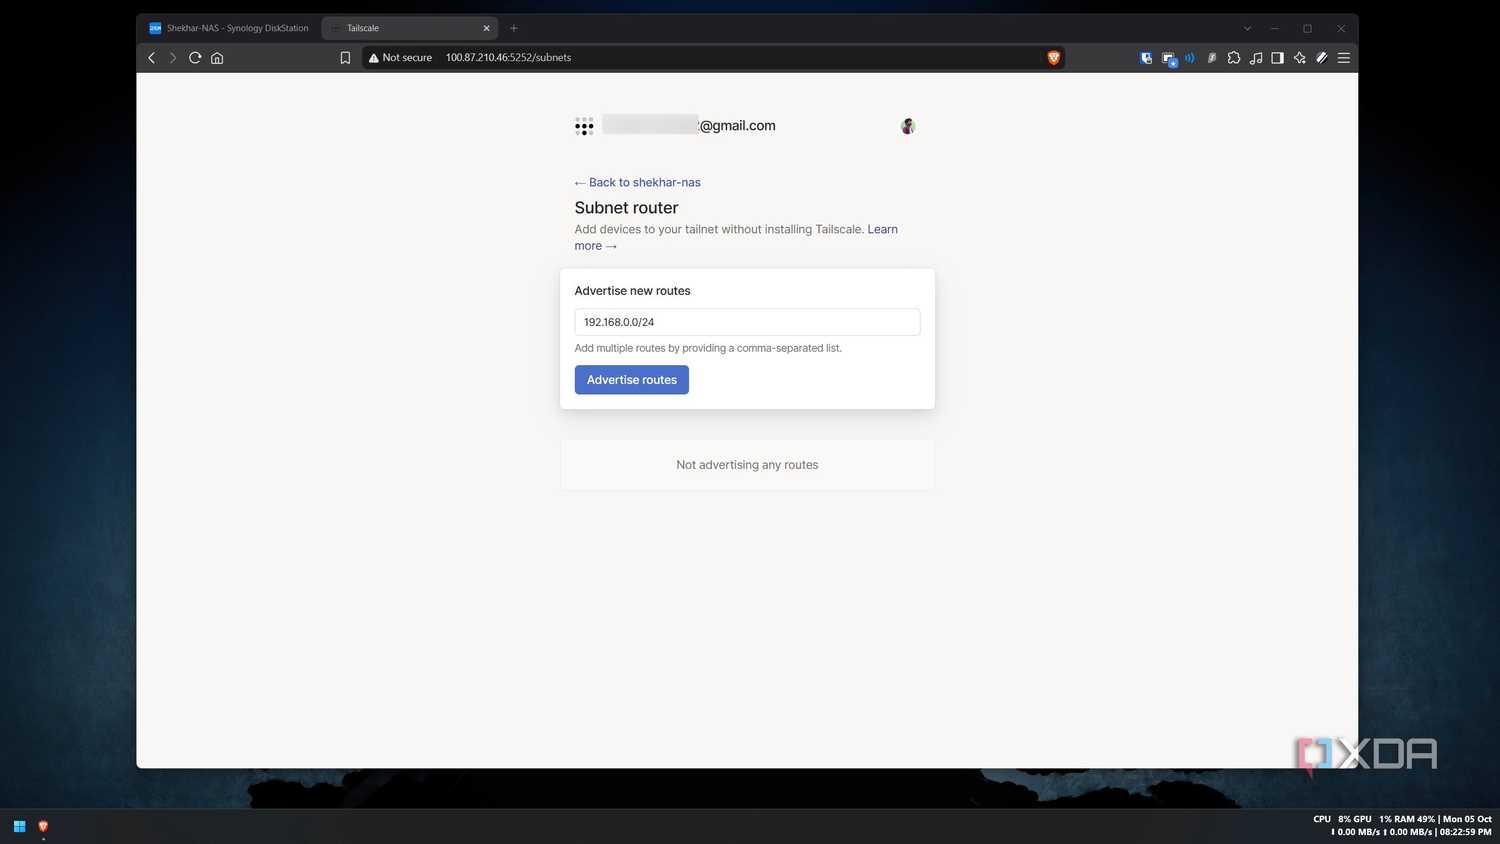Image resolution: width=1500 pixels, height=844 pixels.
Task: Go back to the previous page
Action: coord(152,58)
